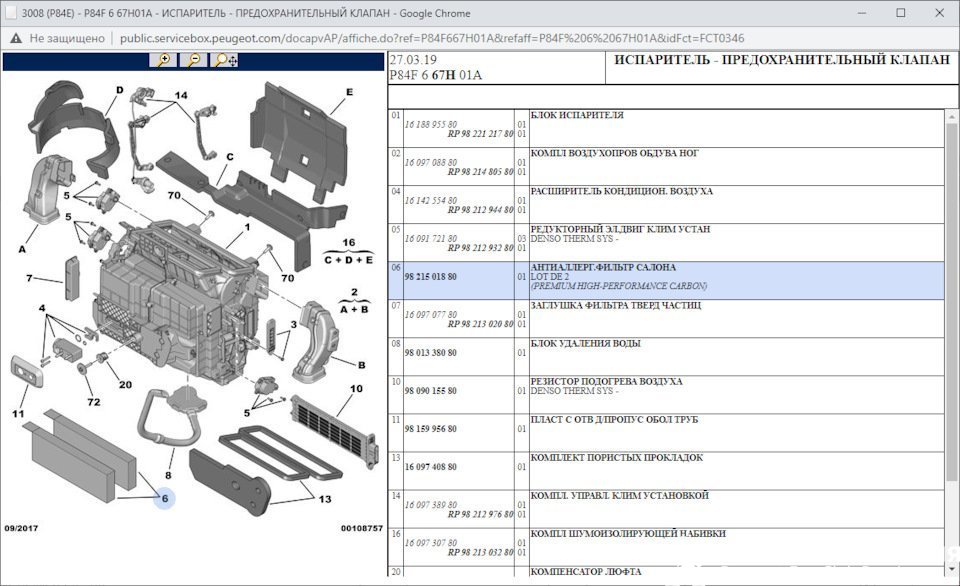Click callout number 10 on the diagram
This screenshot has height=586, width=960.
point(356,388)
